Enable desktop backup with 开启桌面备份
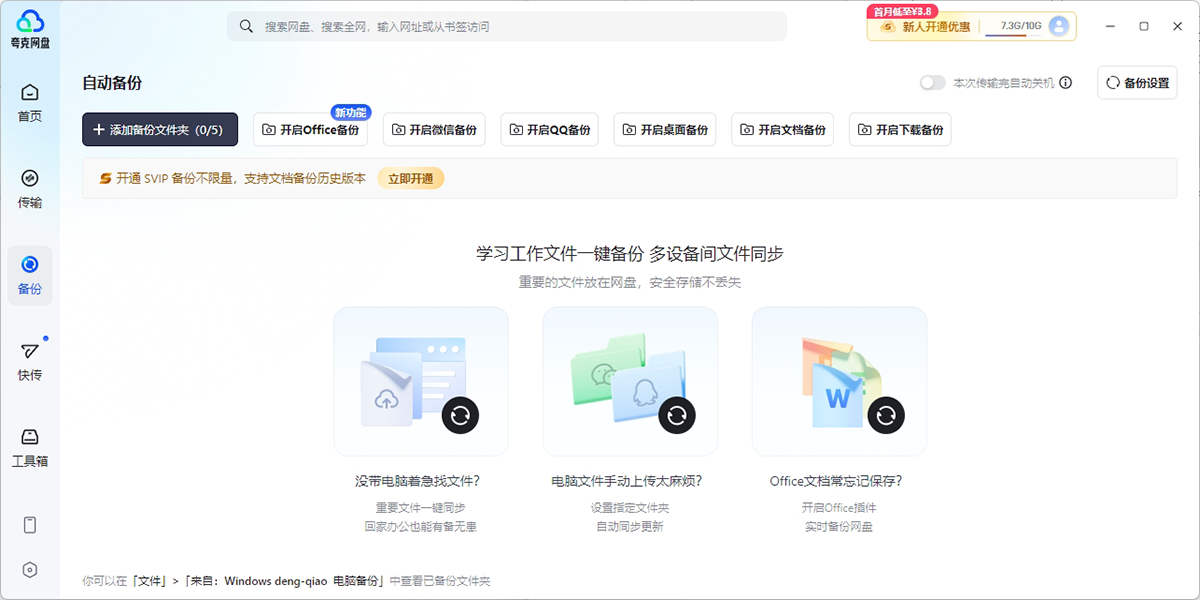Screen dimensions: 1200x600 (x=664, y=129)
